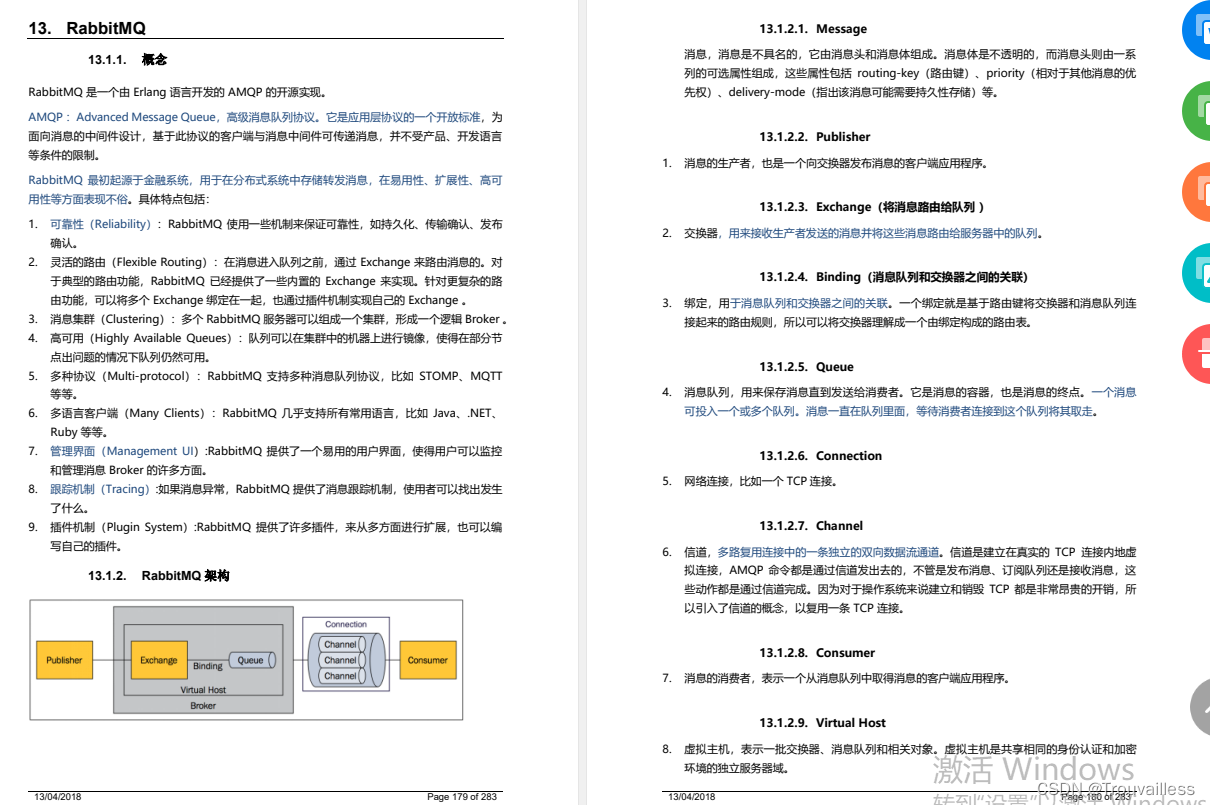Click the Consumer box in the diagram
Viewport: 1210px width, 805px height.
[x=428, y=660]
